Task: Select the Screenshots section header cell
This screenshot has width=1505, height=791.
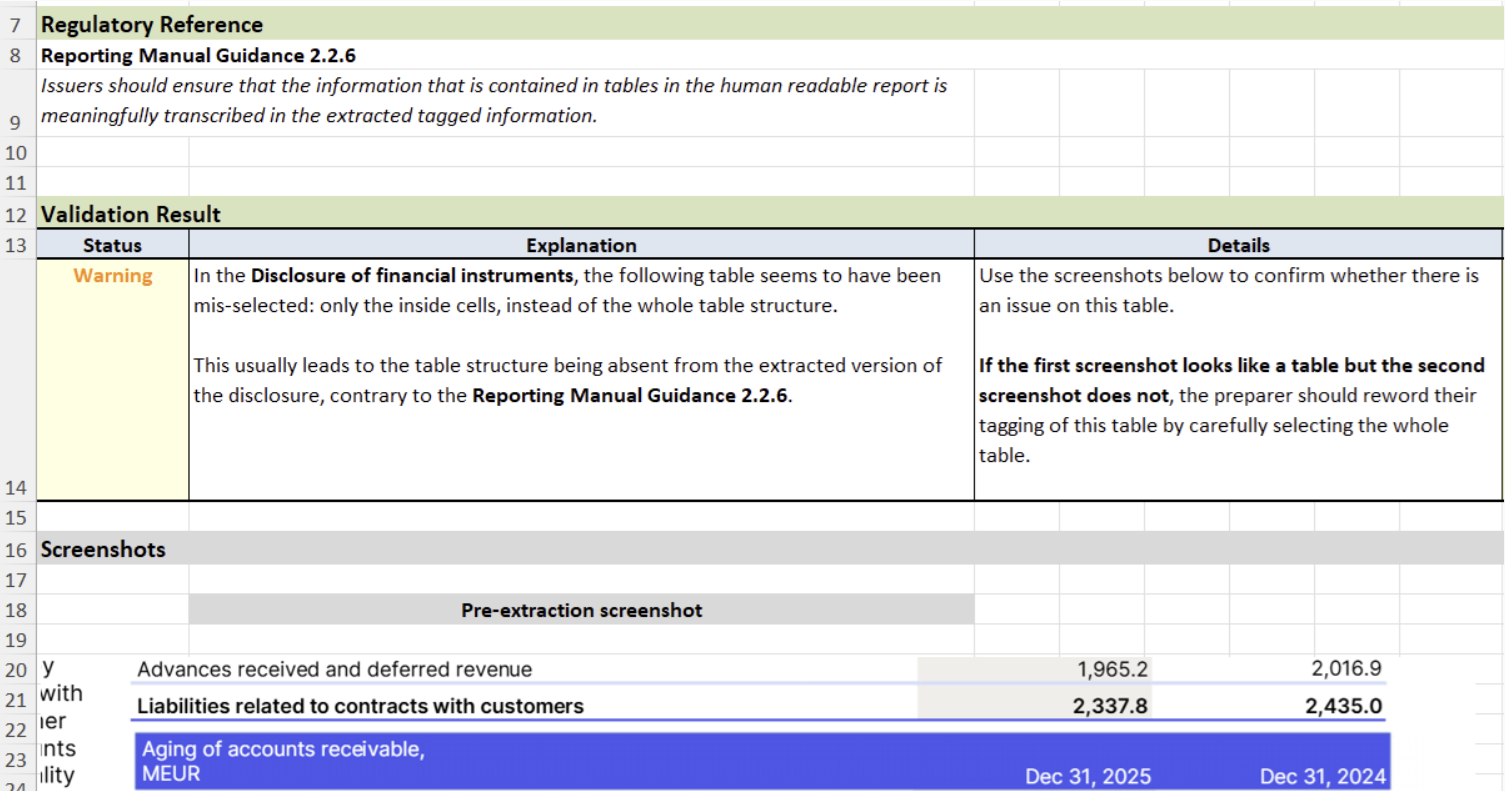Action: (101, 549)
